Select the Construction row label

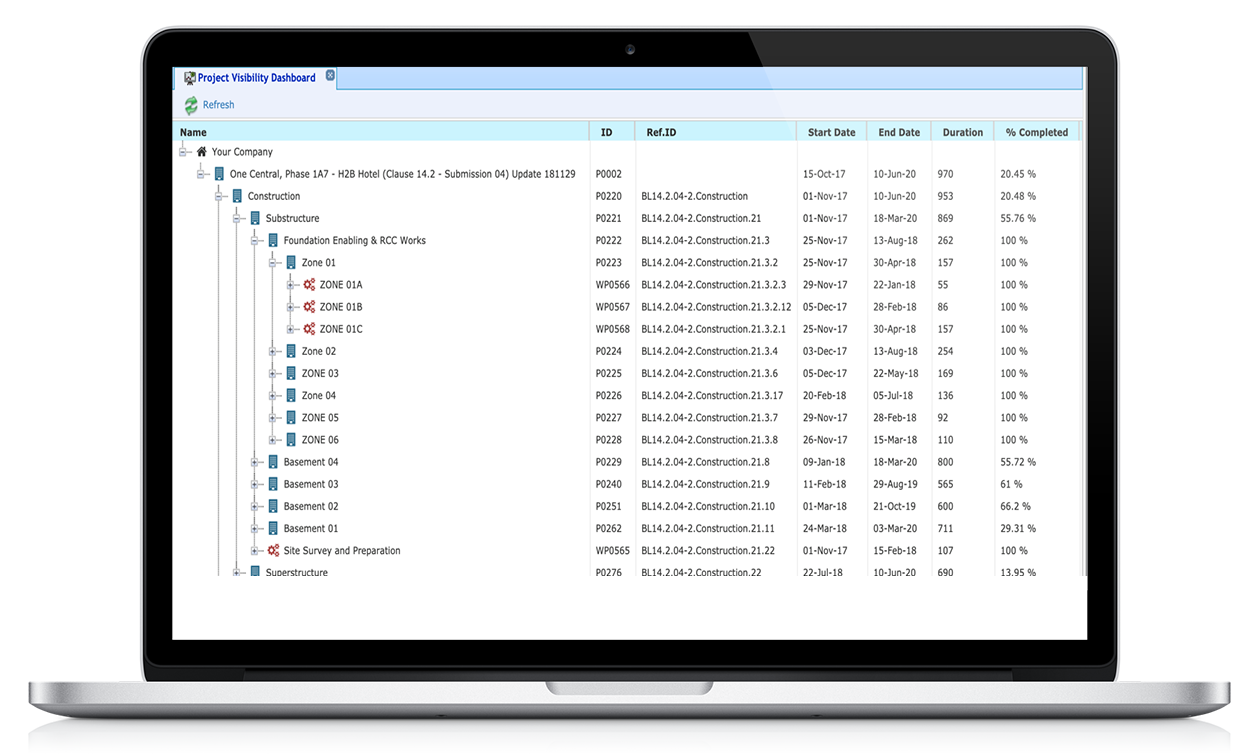click(274, 197)
